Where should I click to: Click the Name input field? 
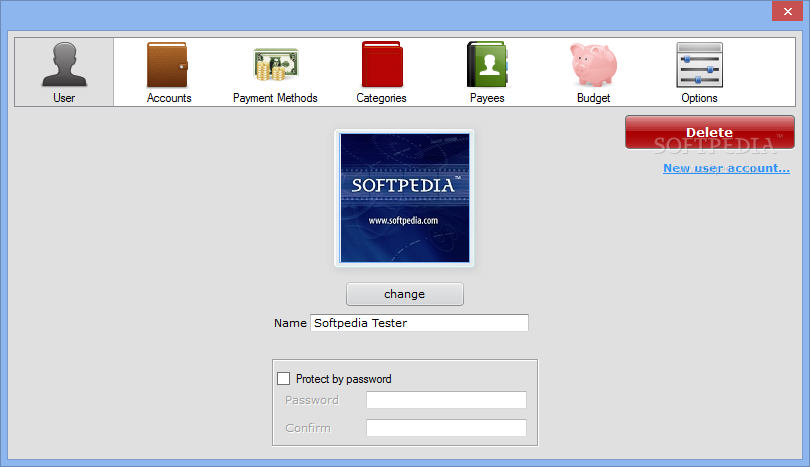pyautogui.click(x=419, y=323)
